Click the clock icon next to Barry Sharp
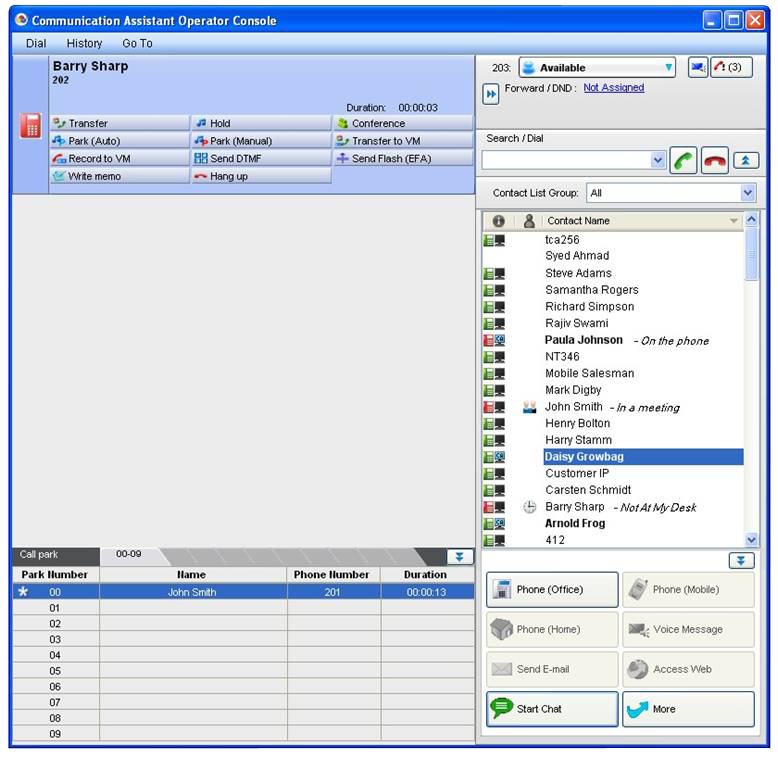This screenshot has height=758, width=778. [x=529, y=507]
